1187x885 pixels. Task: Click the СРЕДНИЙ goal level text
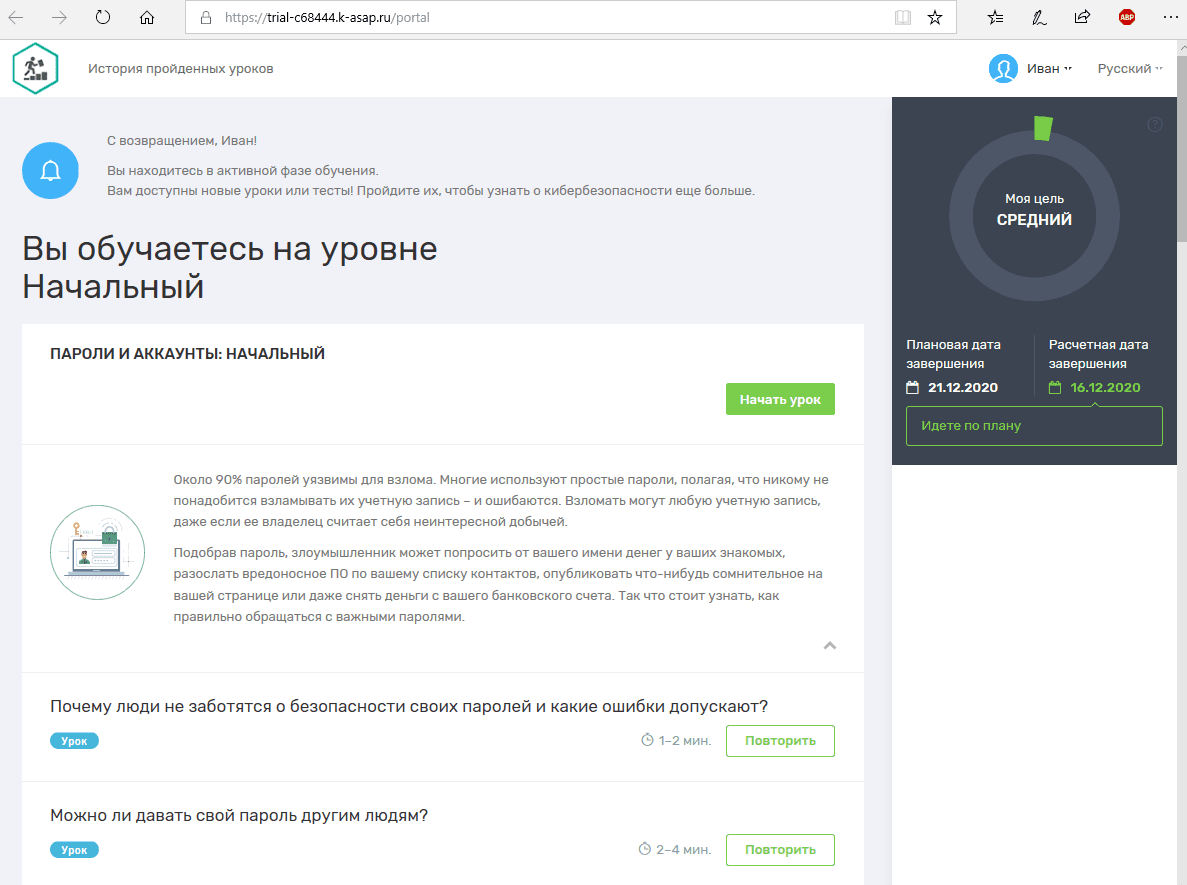tap(1034, 220)
